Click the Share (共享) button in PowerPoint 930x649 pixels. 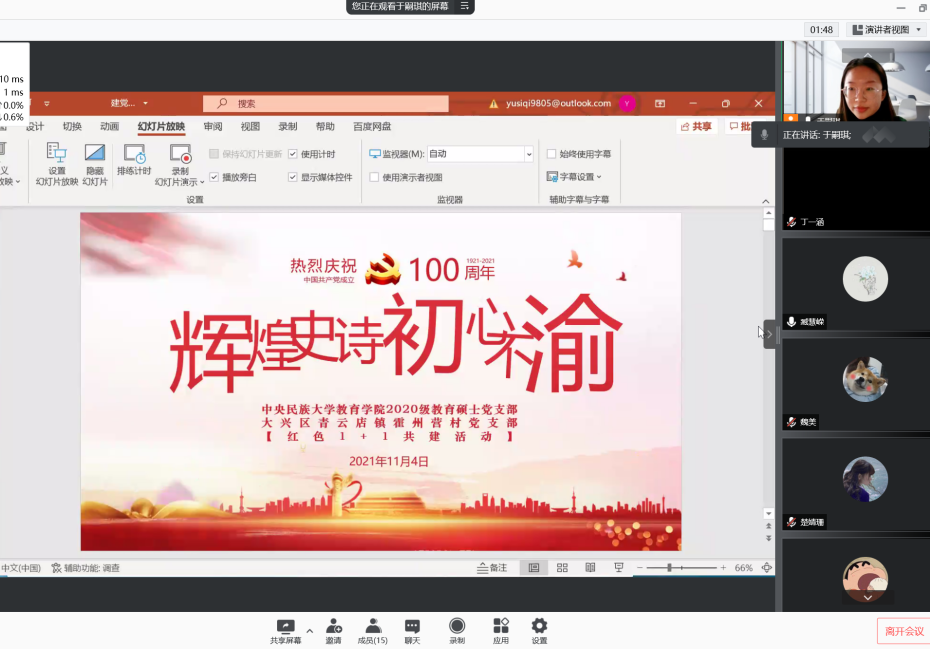(x=696, y=127)
